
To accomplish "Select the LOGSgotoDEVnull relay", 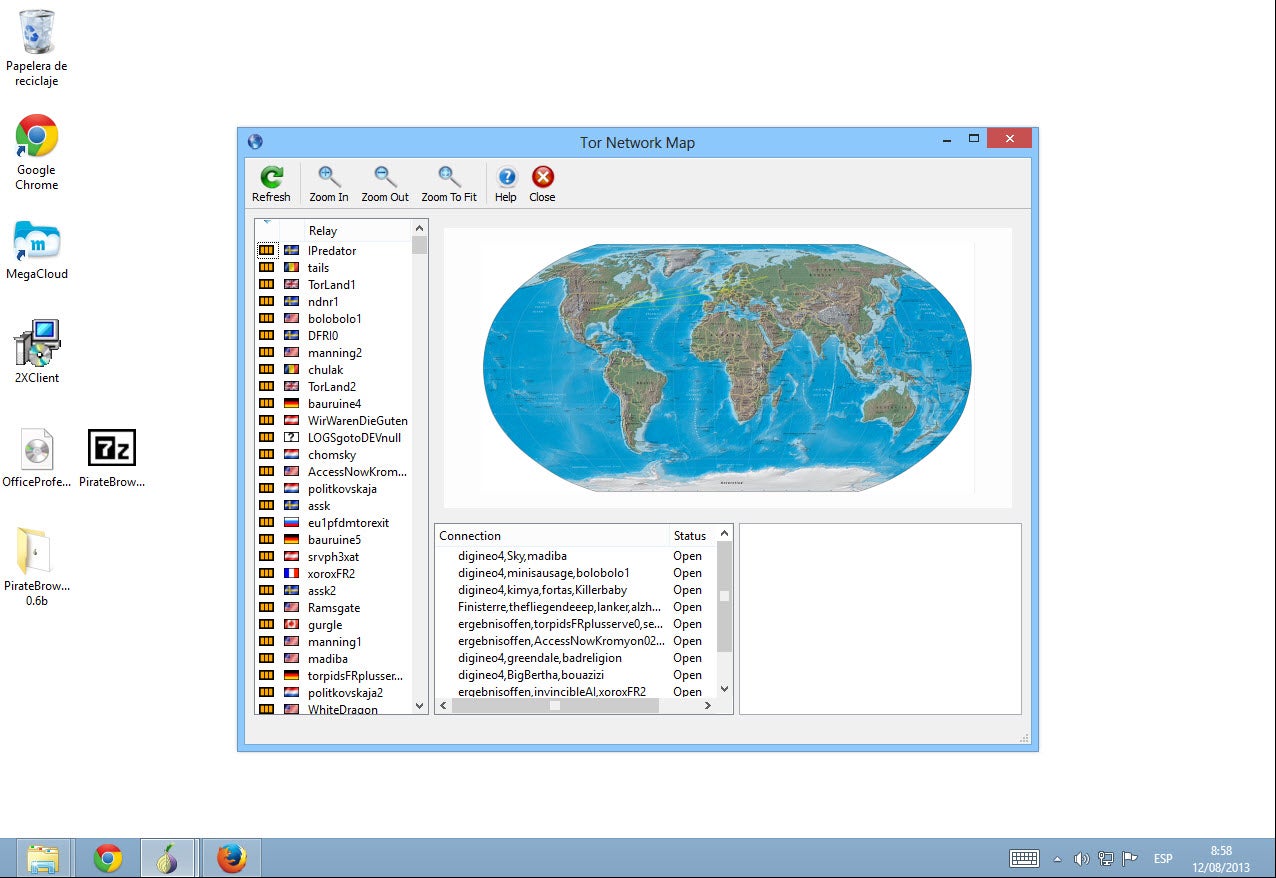I will point(354,438).
